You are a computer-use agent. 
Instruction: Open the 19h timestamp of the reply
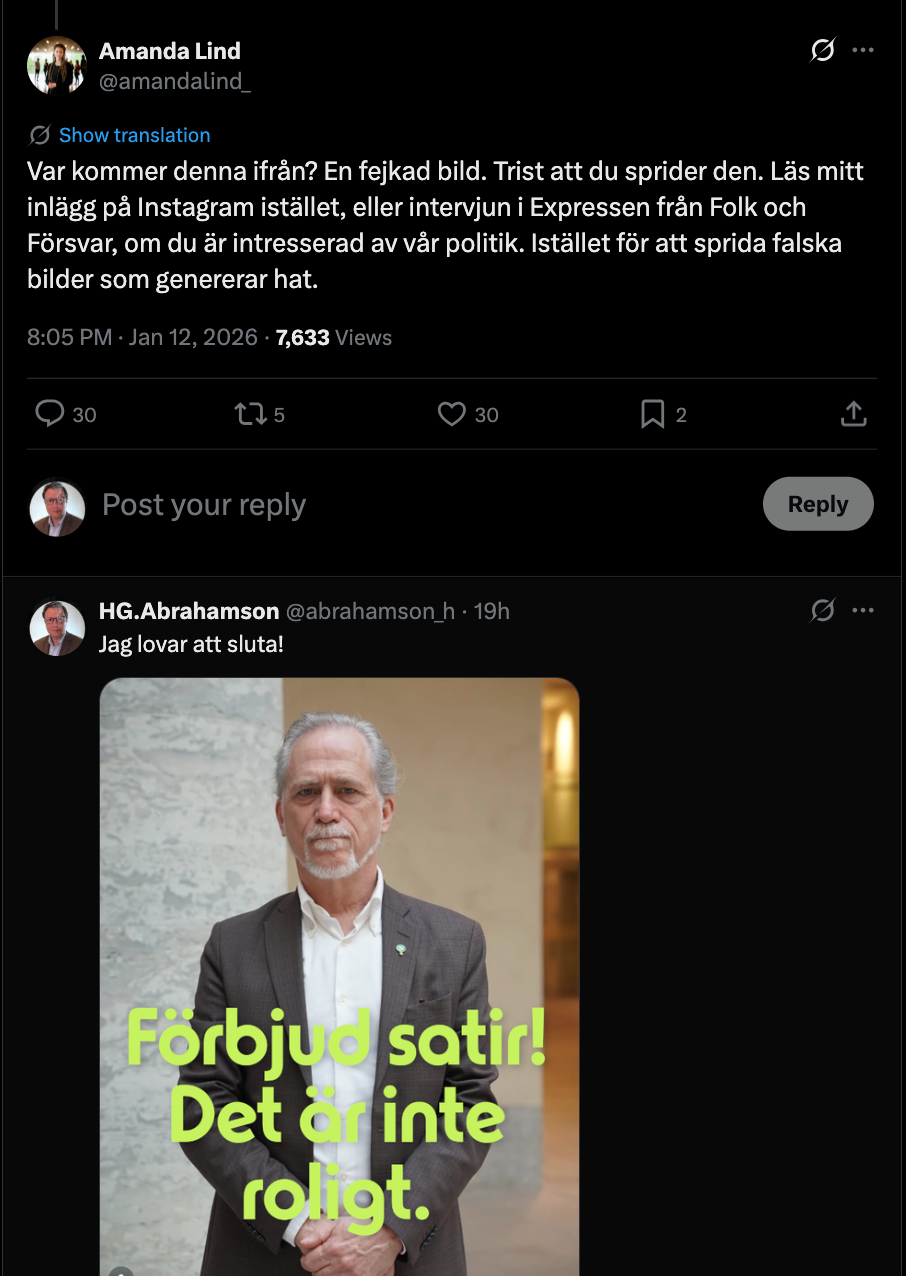[x=492, y=611]
